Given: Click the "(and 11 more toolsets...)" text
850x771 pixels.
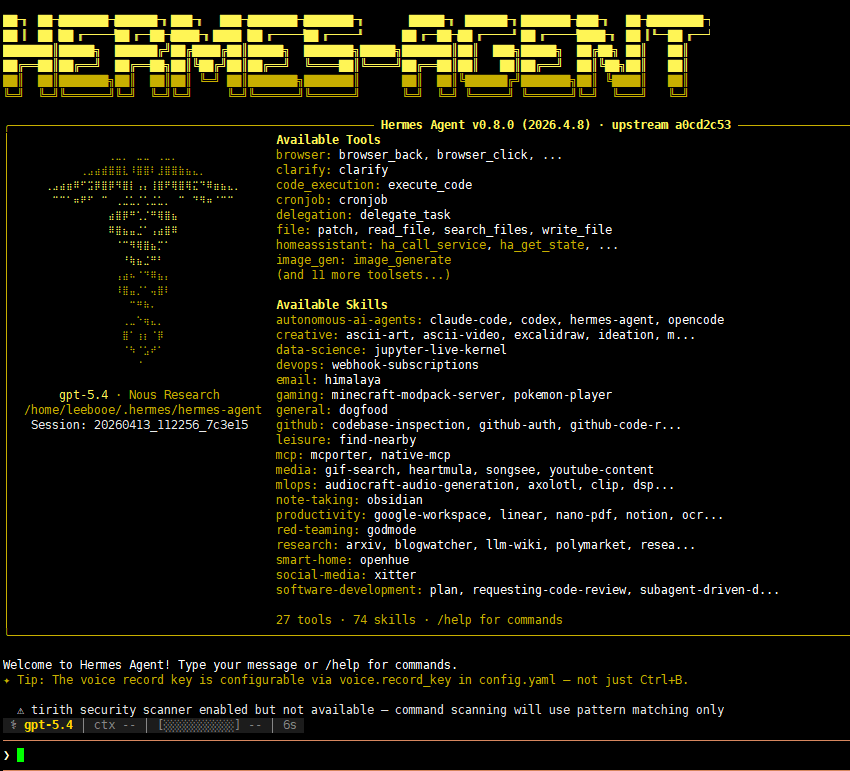Looking at the screenshot, I should (363, 275).
